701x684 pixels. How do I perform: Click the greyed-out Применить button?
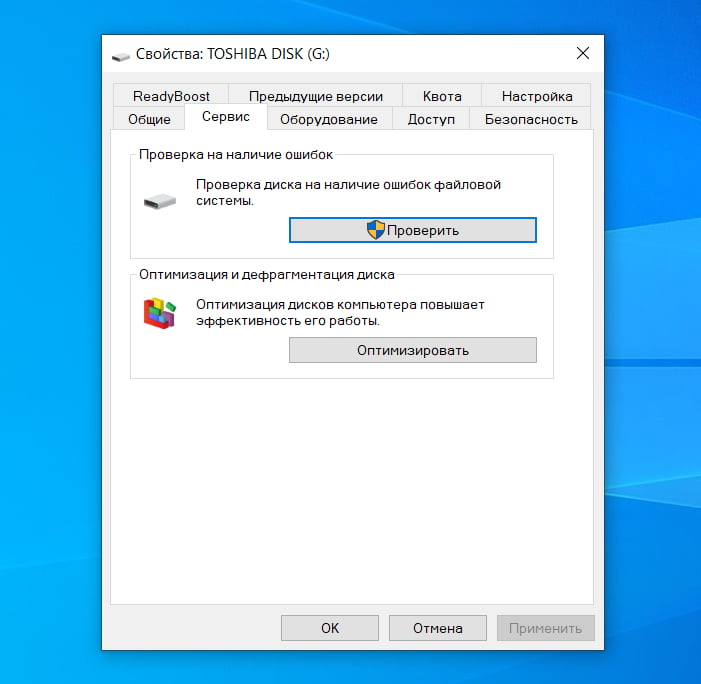coord(545,628)
